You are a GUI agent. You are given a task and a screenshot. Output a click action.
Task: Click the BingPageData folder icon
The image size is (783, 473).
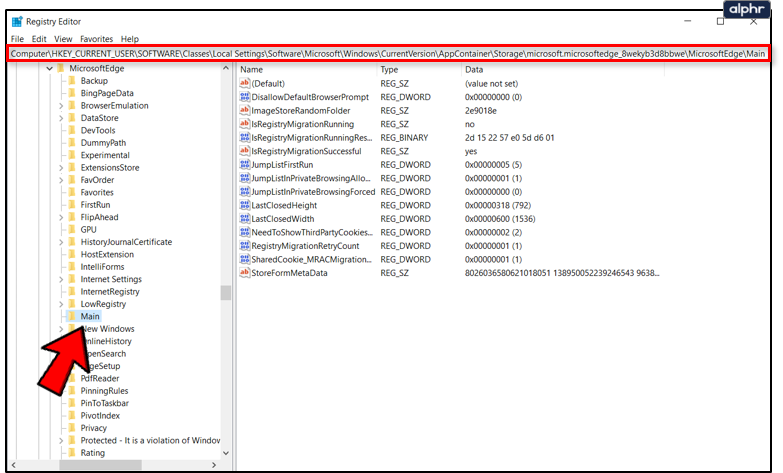(72, 93)
